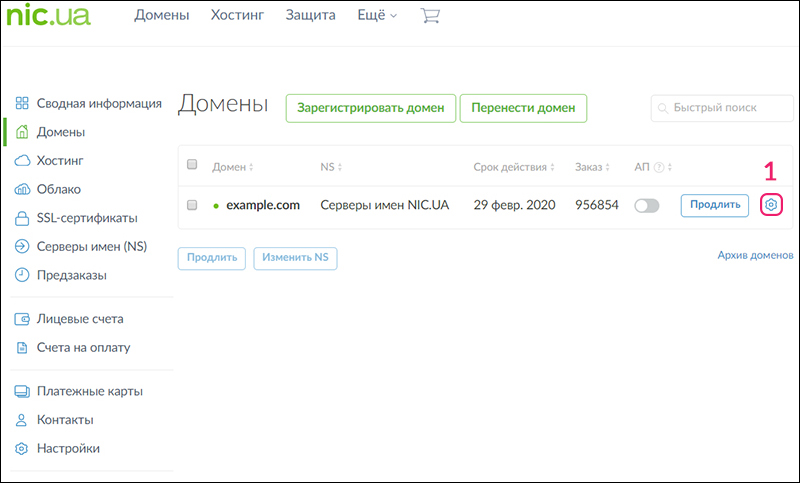Click the Перенести домен button

(523, 108)
